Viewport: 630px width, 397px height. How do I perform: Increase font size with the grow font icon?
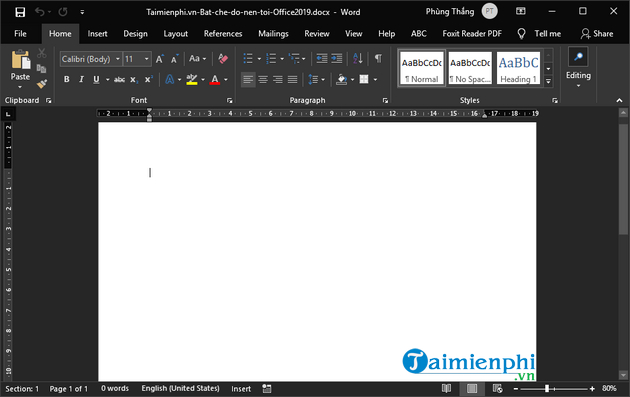point(160,59)
